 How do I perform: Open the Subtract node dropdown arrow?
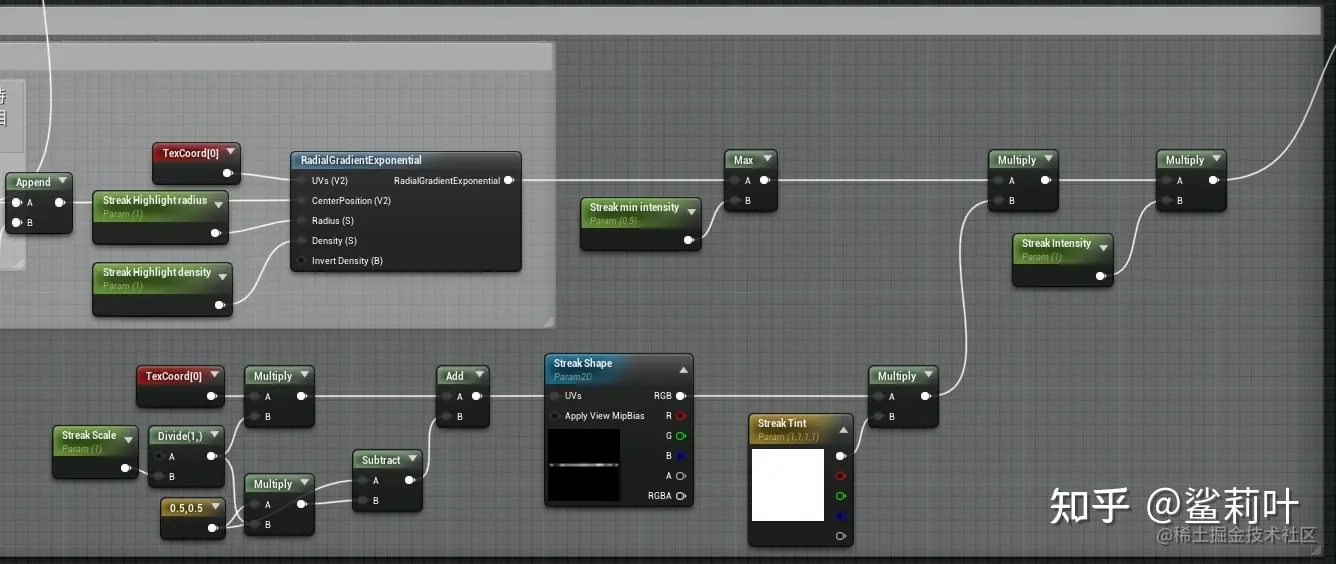click(411, 460)
